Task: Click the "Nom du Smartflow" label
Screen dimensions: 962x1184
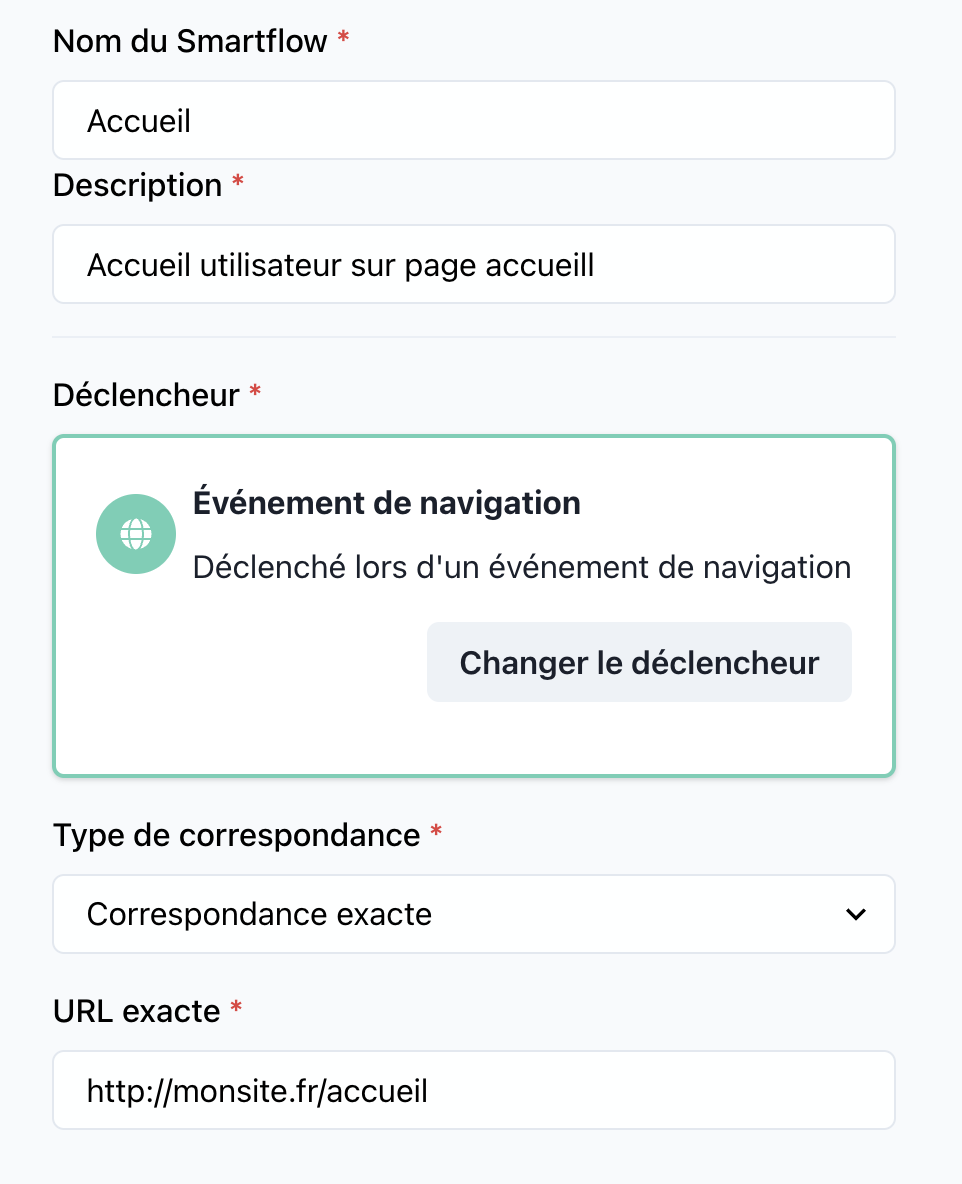Action: click(x=190, y=41)
